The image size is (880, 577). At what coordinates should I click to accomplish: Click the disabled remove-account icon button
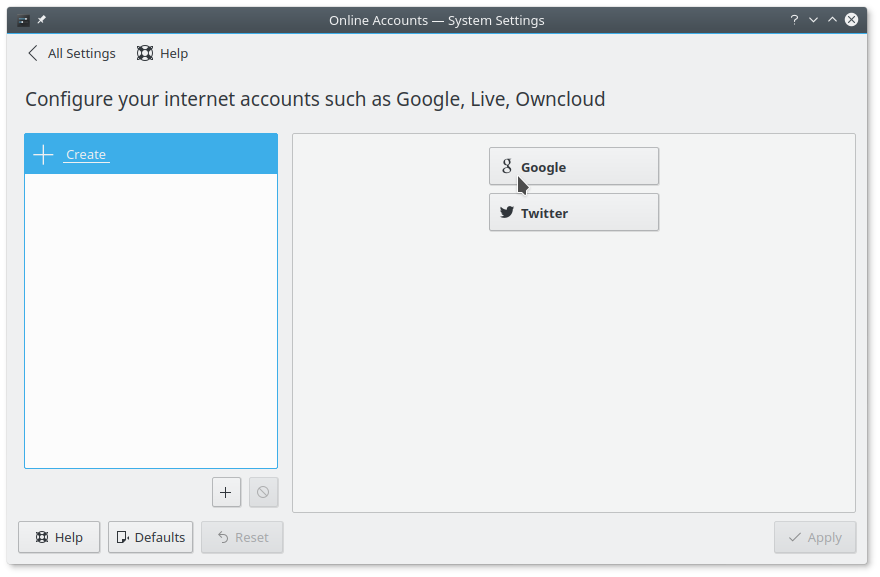(x=263, y=492)
